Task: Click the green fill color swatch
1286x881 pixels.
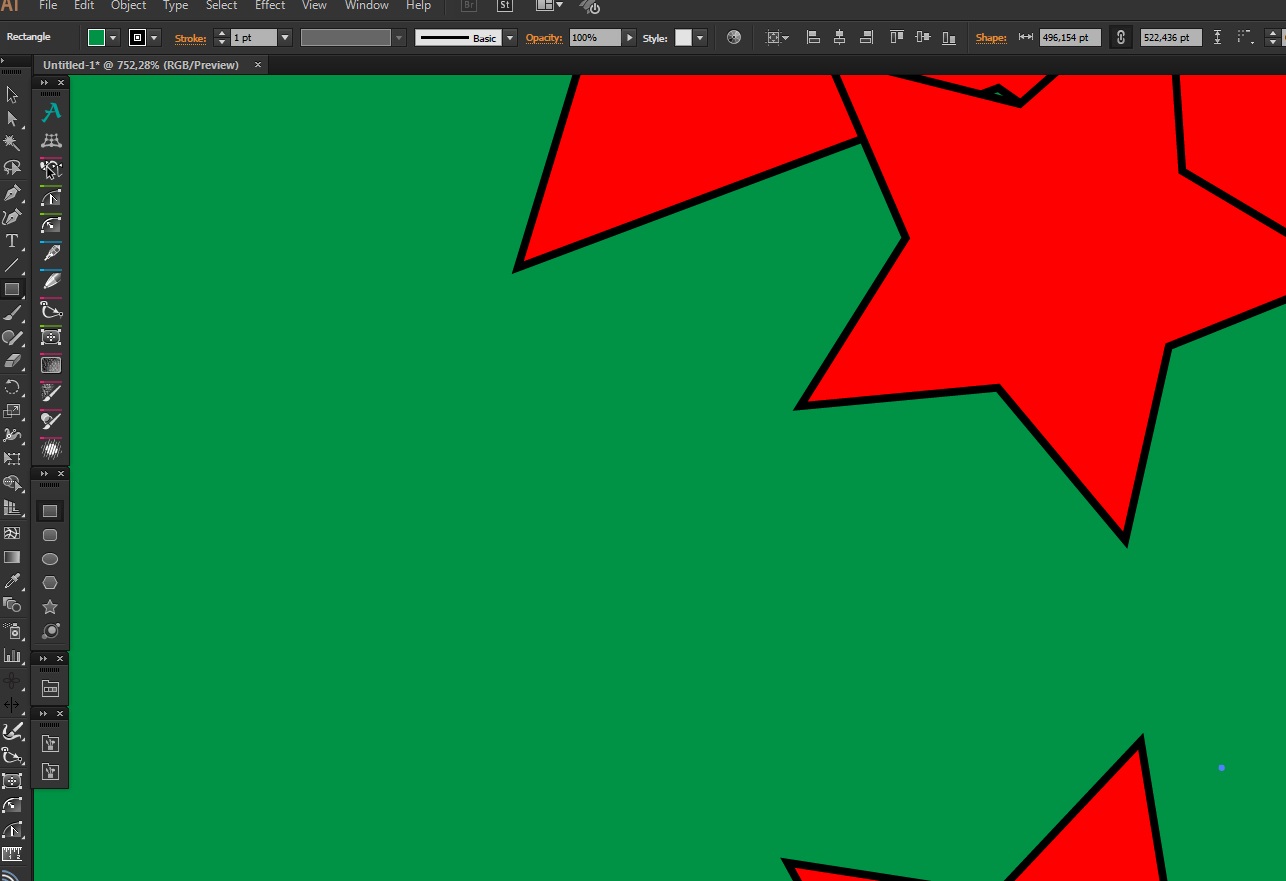Action: (96, 38)
